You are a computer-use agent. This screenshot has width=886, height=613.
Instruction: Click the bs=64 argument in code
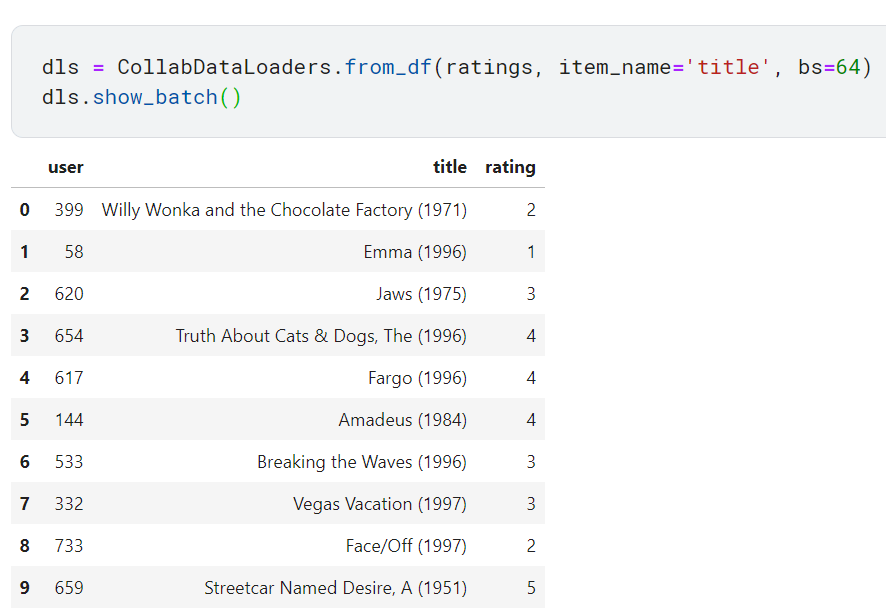click(x=829, y=67)
